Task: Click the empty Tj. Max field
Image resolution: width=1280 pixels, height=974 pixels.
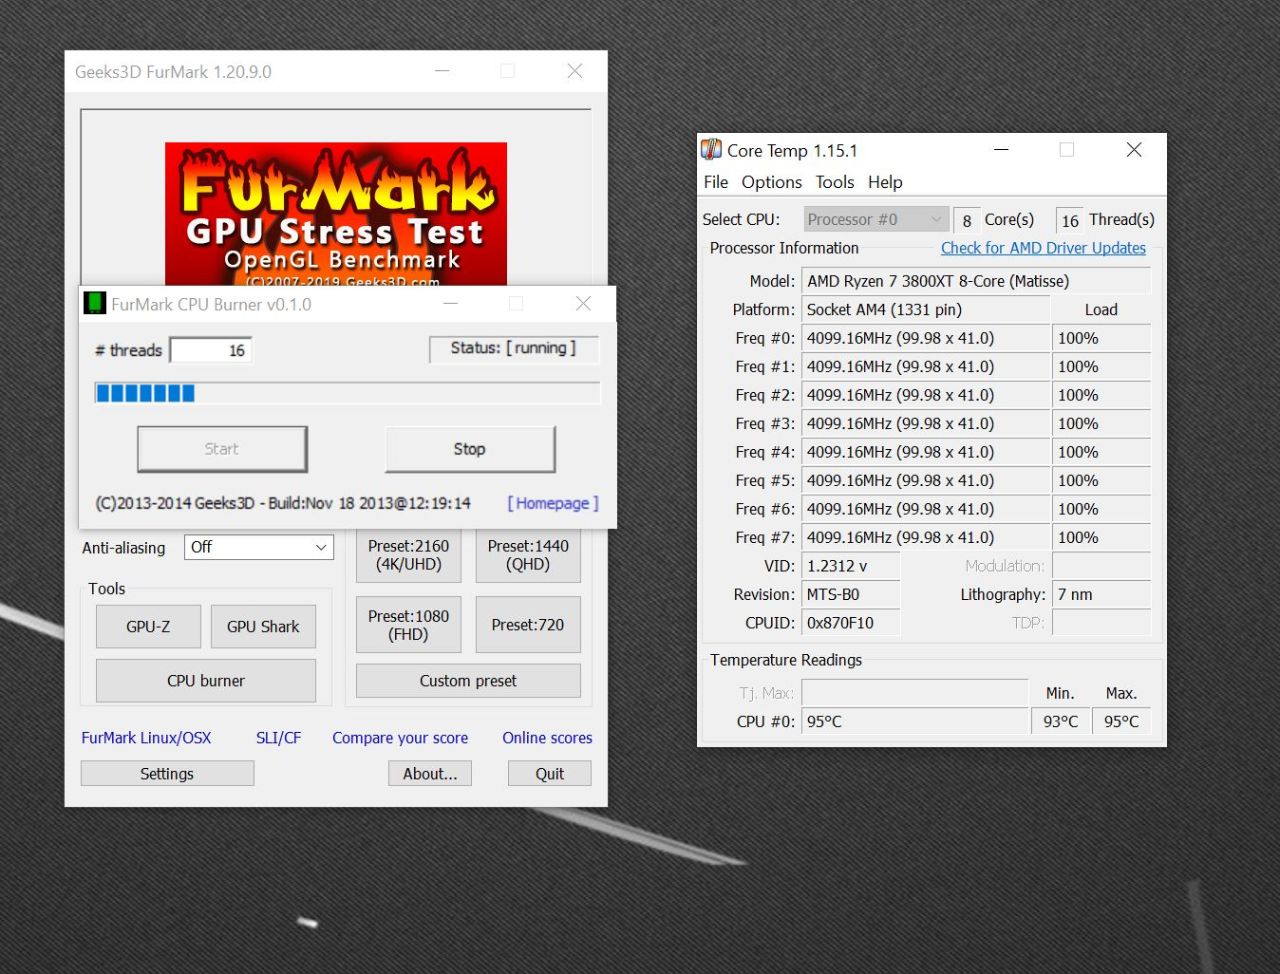Action: (915, 692)
